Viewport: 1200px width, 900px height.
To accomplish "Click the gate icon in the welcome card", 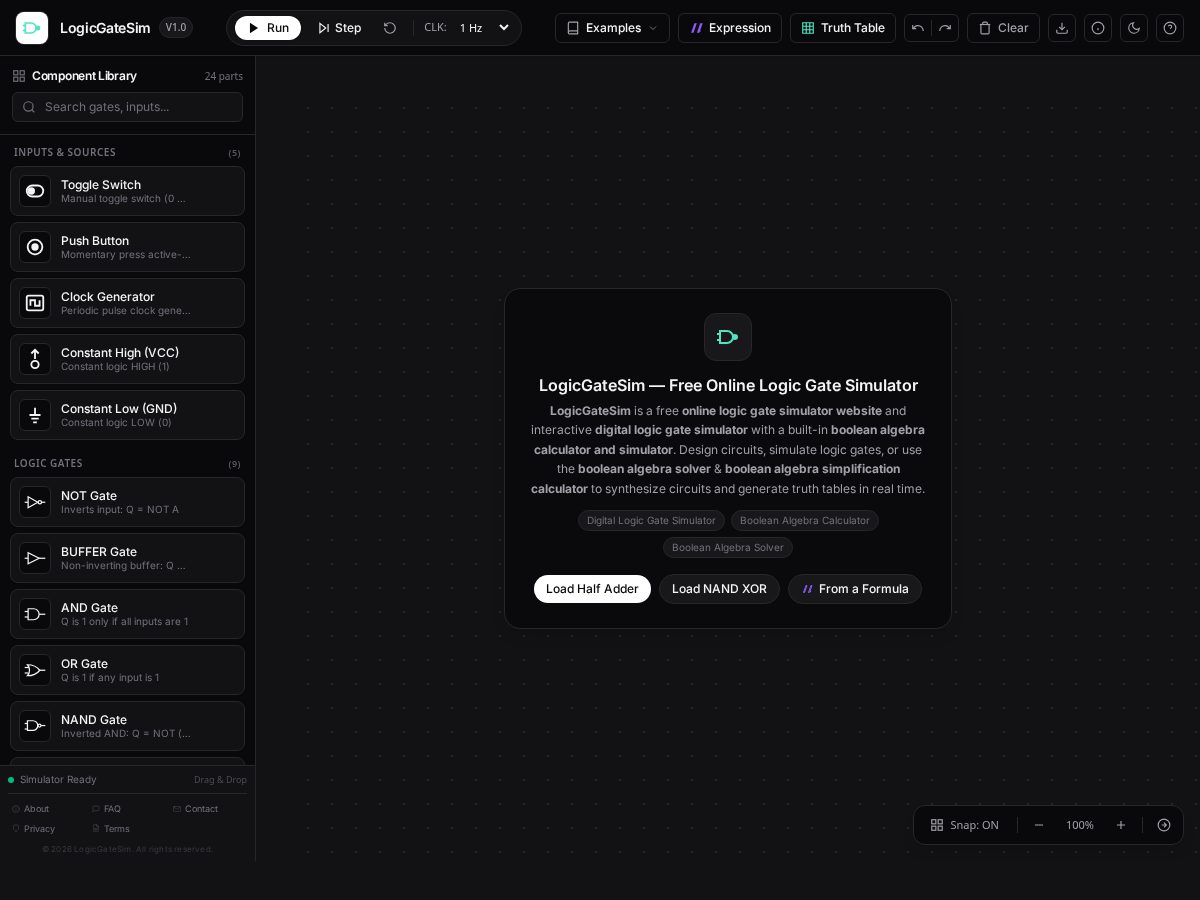I will [728, 337].
